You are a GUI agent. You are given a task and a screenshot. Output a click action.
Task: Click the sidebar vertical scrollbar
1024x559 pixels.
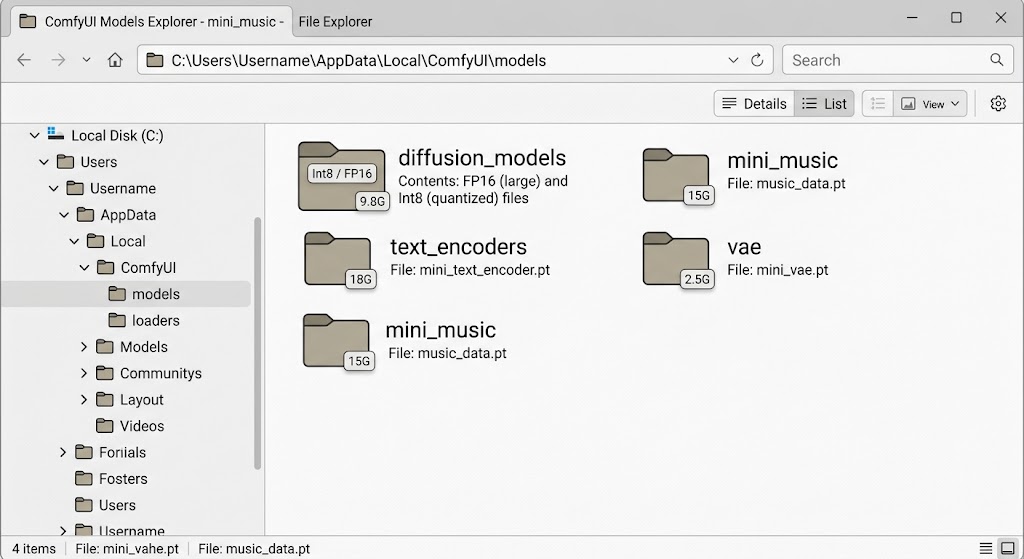pos(257,343)
